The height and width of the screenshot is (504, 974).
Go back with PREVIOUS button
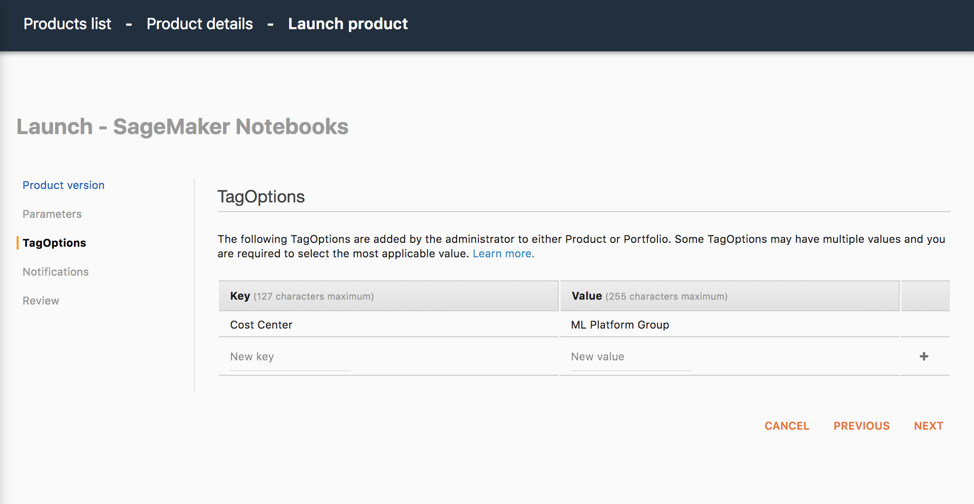[861, 426]
